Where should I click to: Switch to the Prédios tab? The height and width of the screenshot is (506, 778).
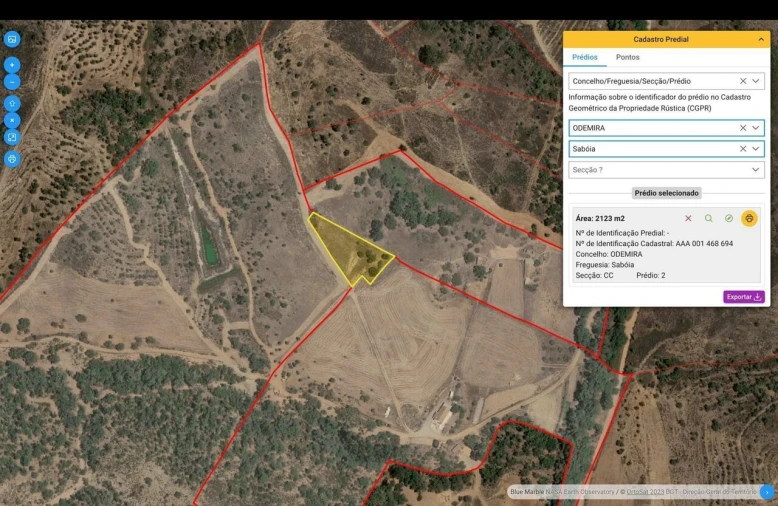[x=584, y=57]
